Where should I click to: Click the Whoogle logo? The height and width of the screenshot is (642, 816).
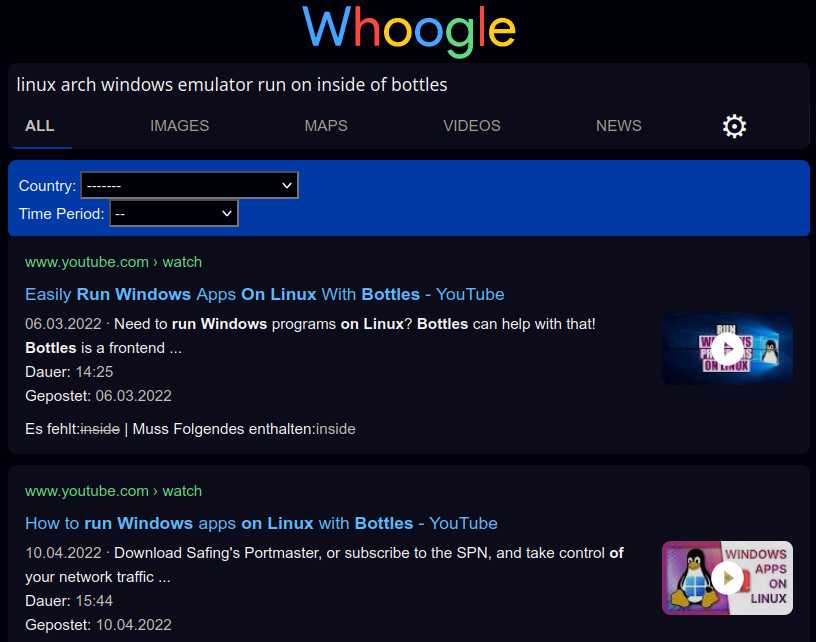408,31
